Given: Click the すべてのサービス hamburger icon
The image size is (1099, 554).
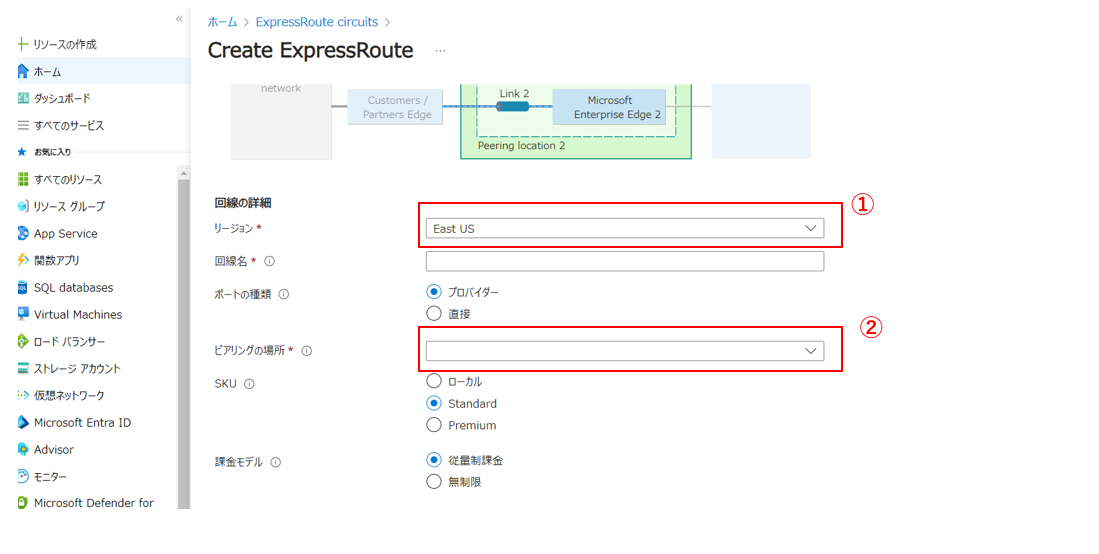Looking at the screenshot, I should pyautogui.click(x=23, y=126).
